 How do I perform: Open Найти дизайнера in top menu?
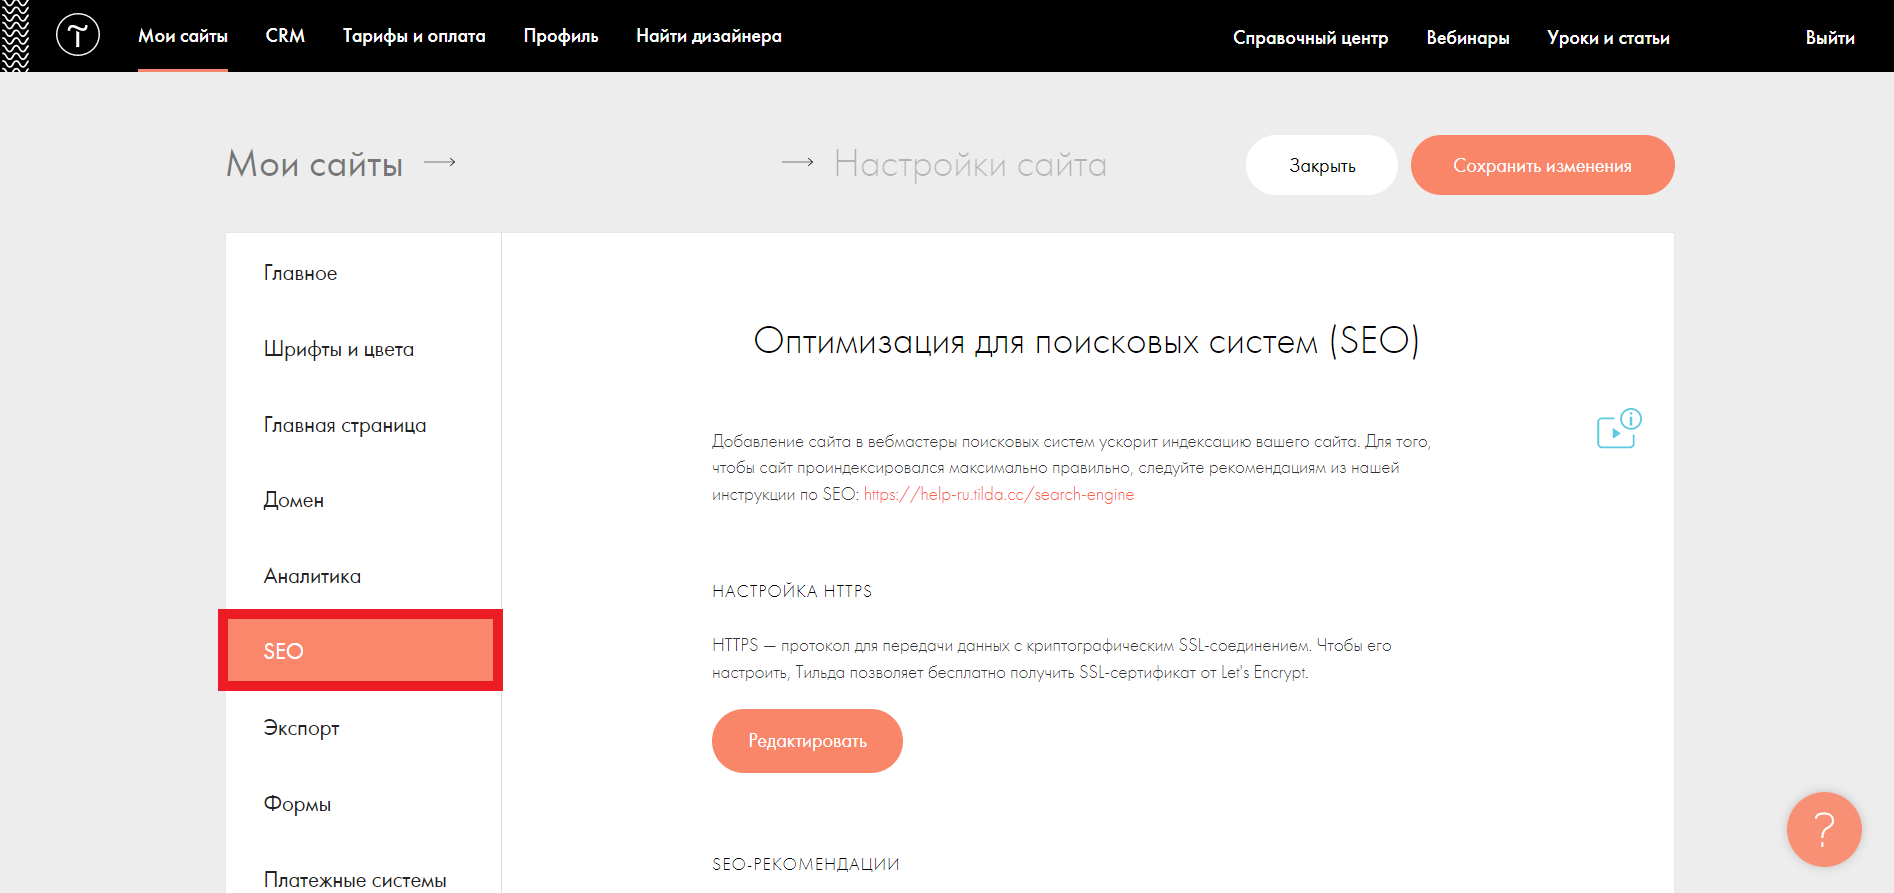click(709, 36)
